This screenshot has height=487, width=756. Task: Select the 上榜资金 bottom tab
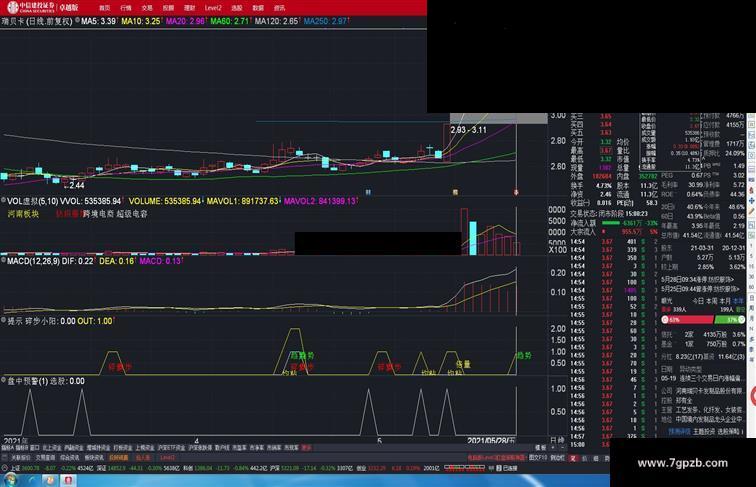click(144, 448)
